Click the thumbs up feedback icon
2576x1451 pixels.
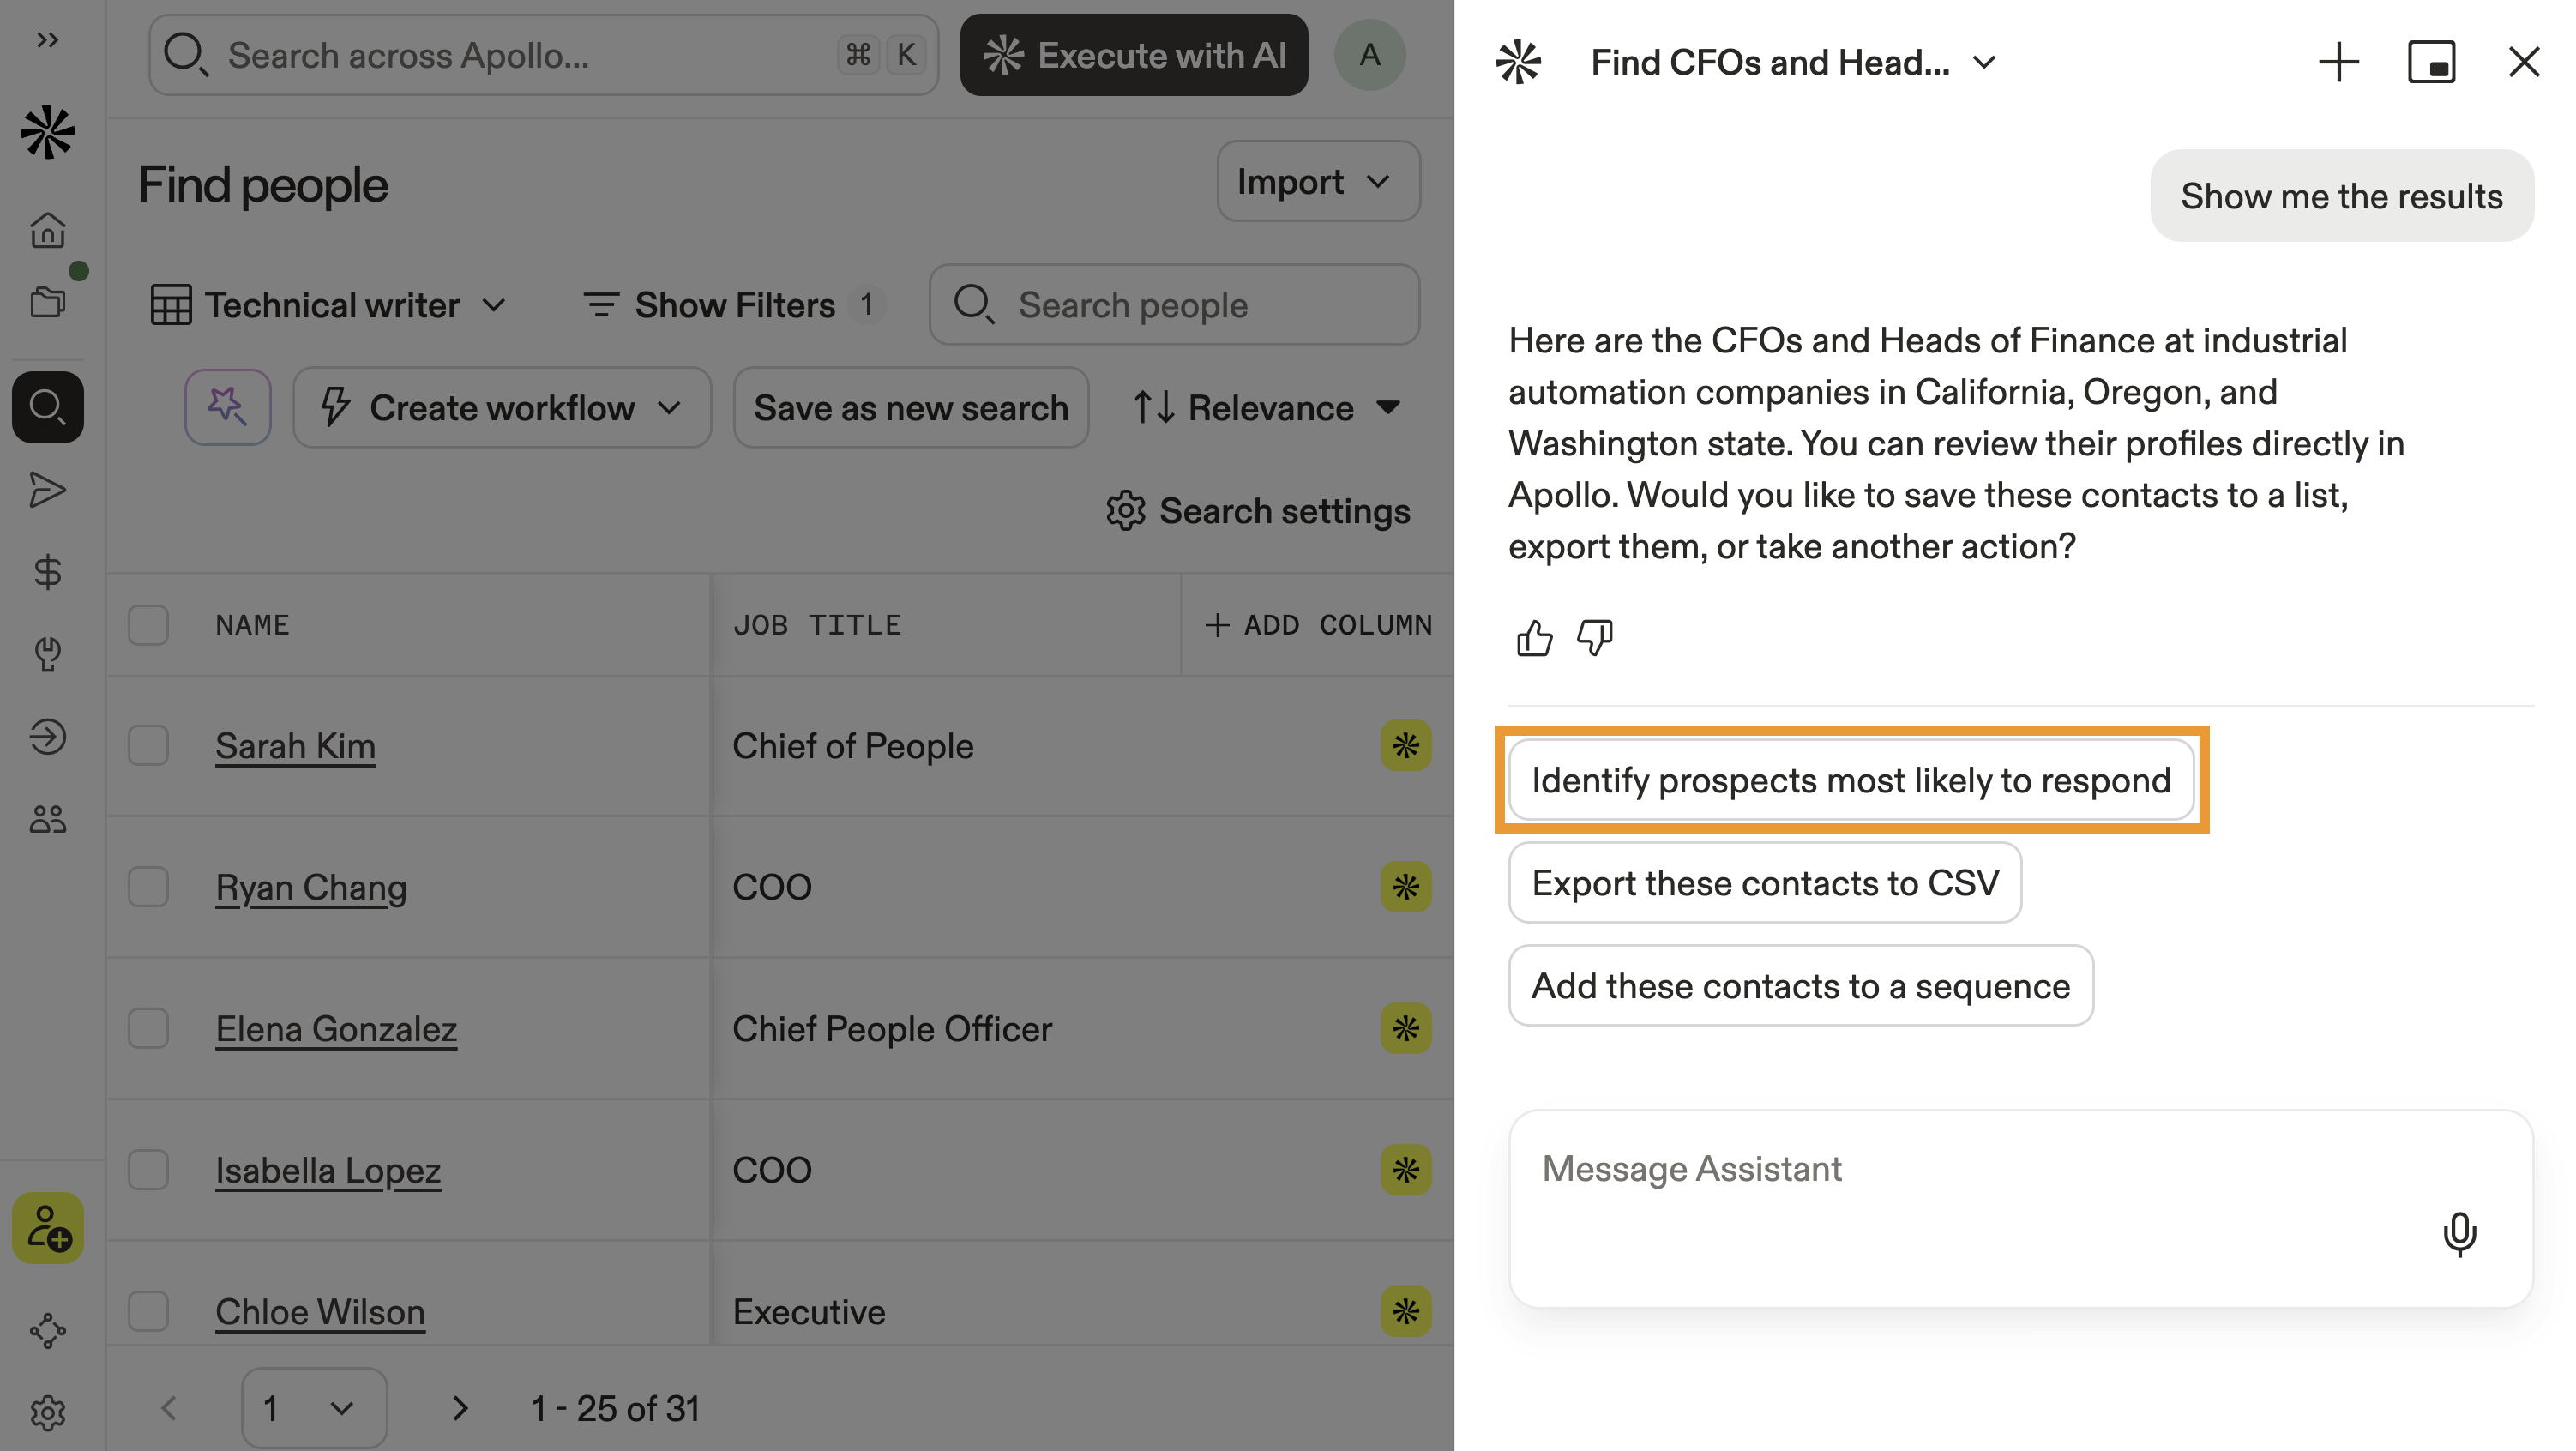1534,637
